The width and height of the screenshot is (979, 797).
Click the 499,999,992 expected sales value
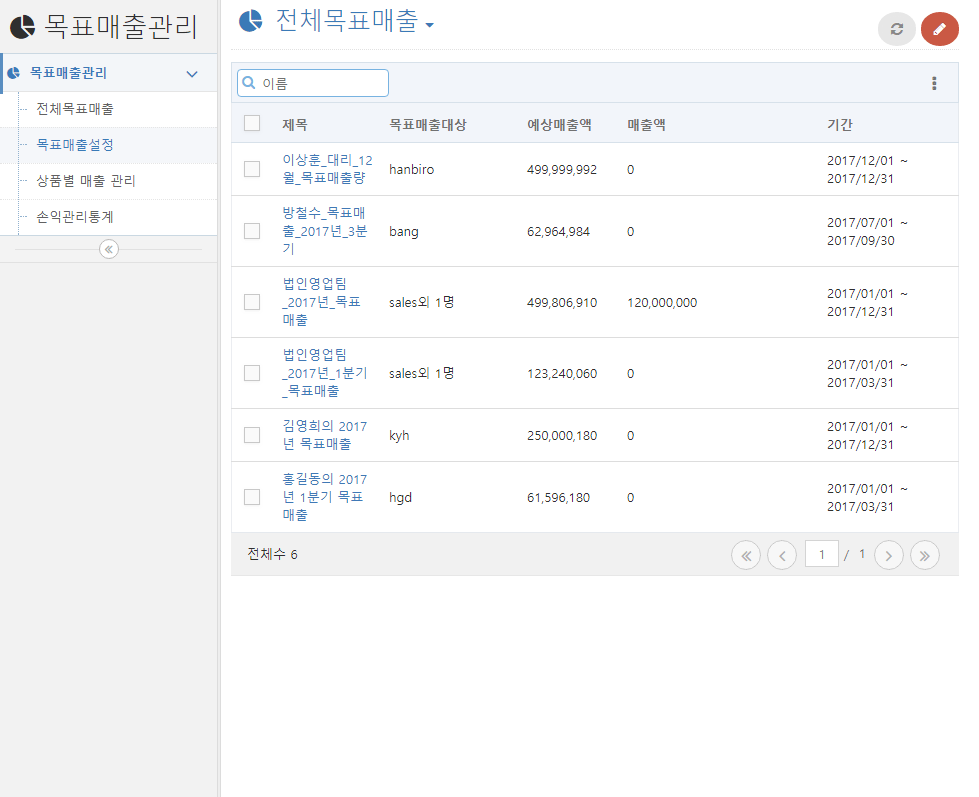click(x=562, y=170)
